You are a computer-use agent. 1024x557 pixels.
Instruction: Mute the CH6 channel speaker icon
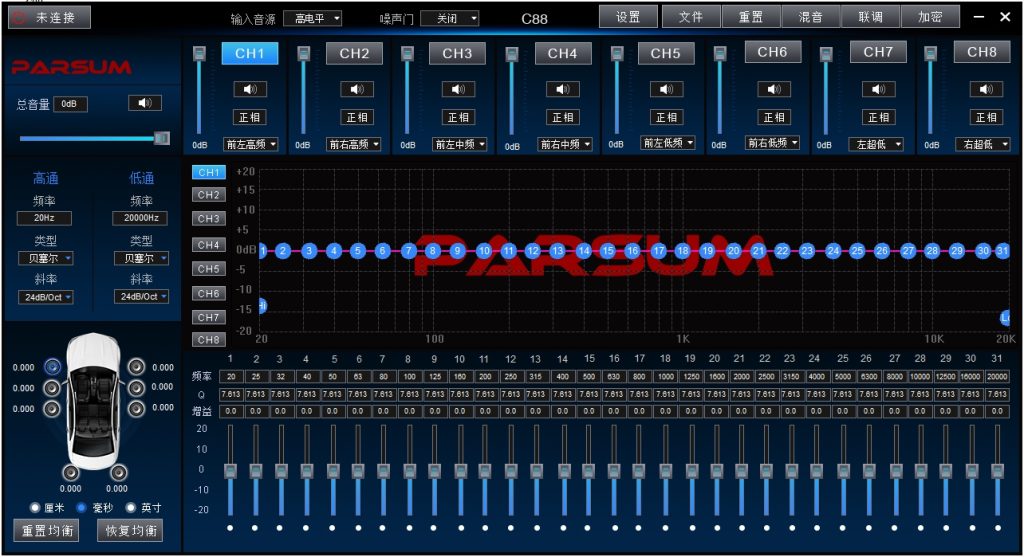coord(774,89)
